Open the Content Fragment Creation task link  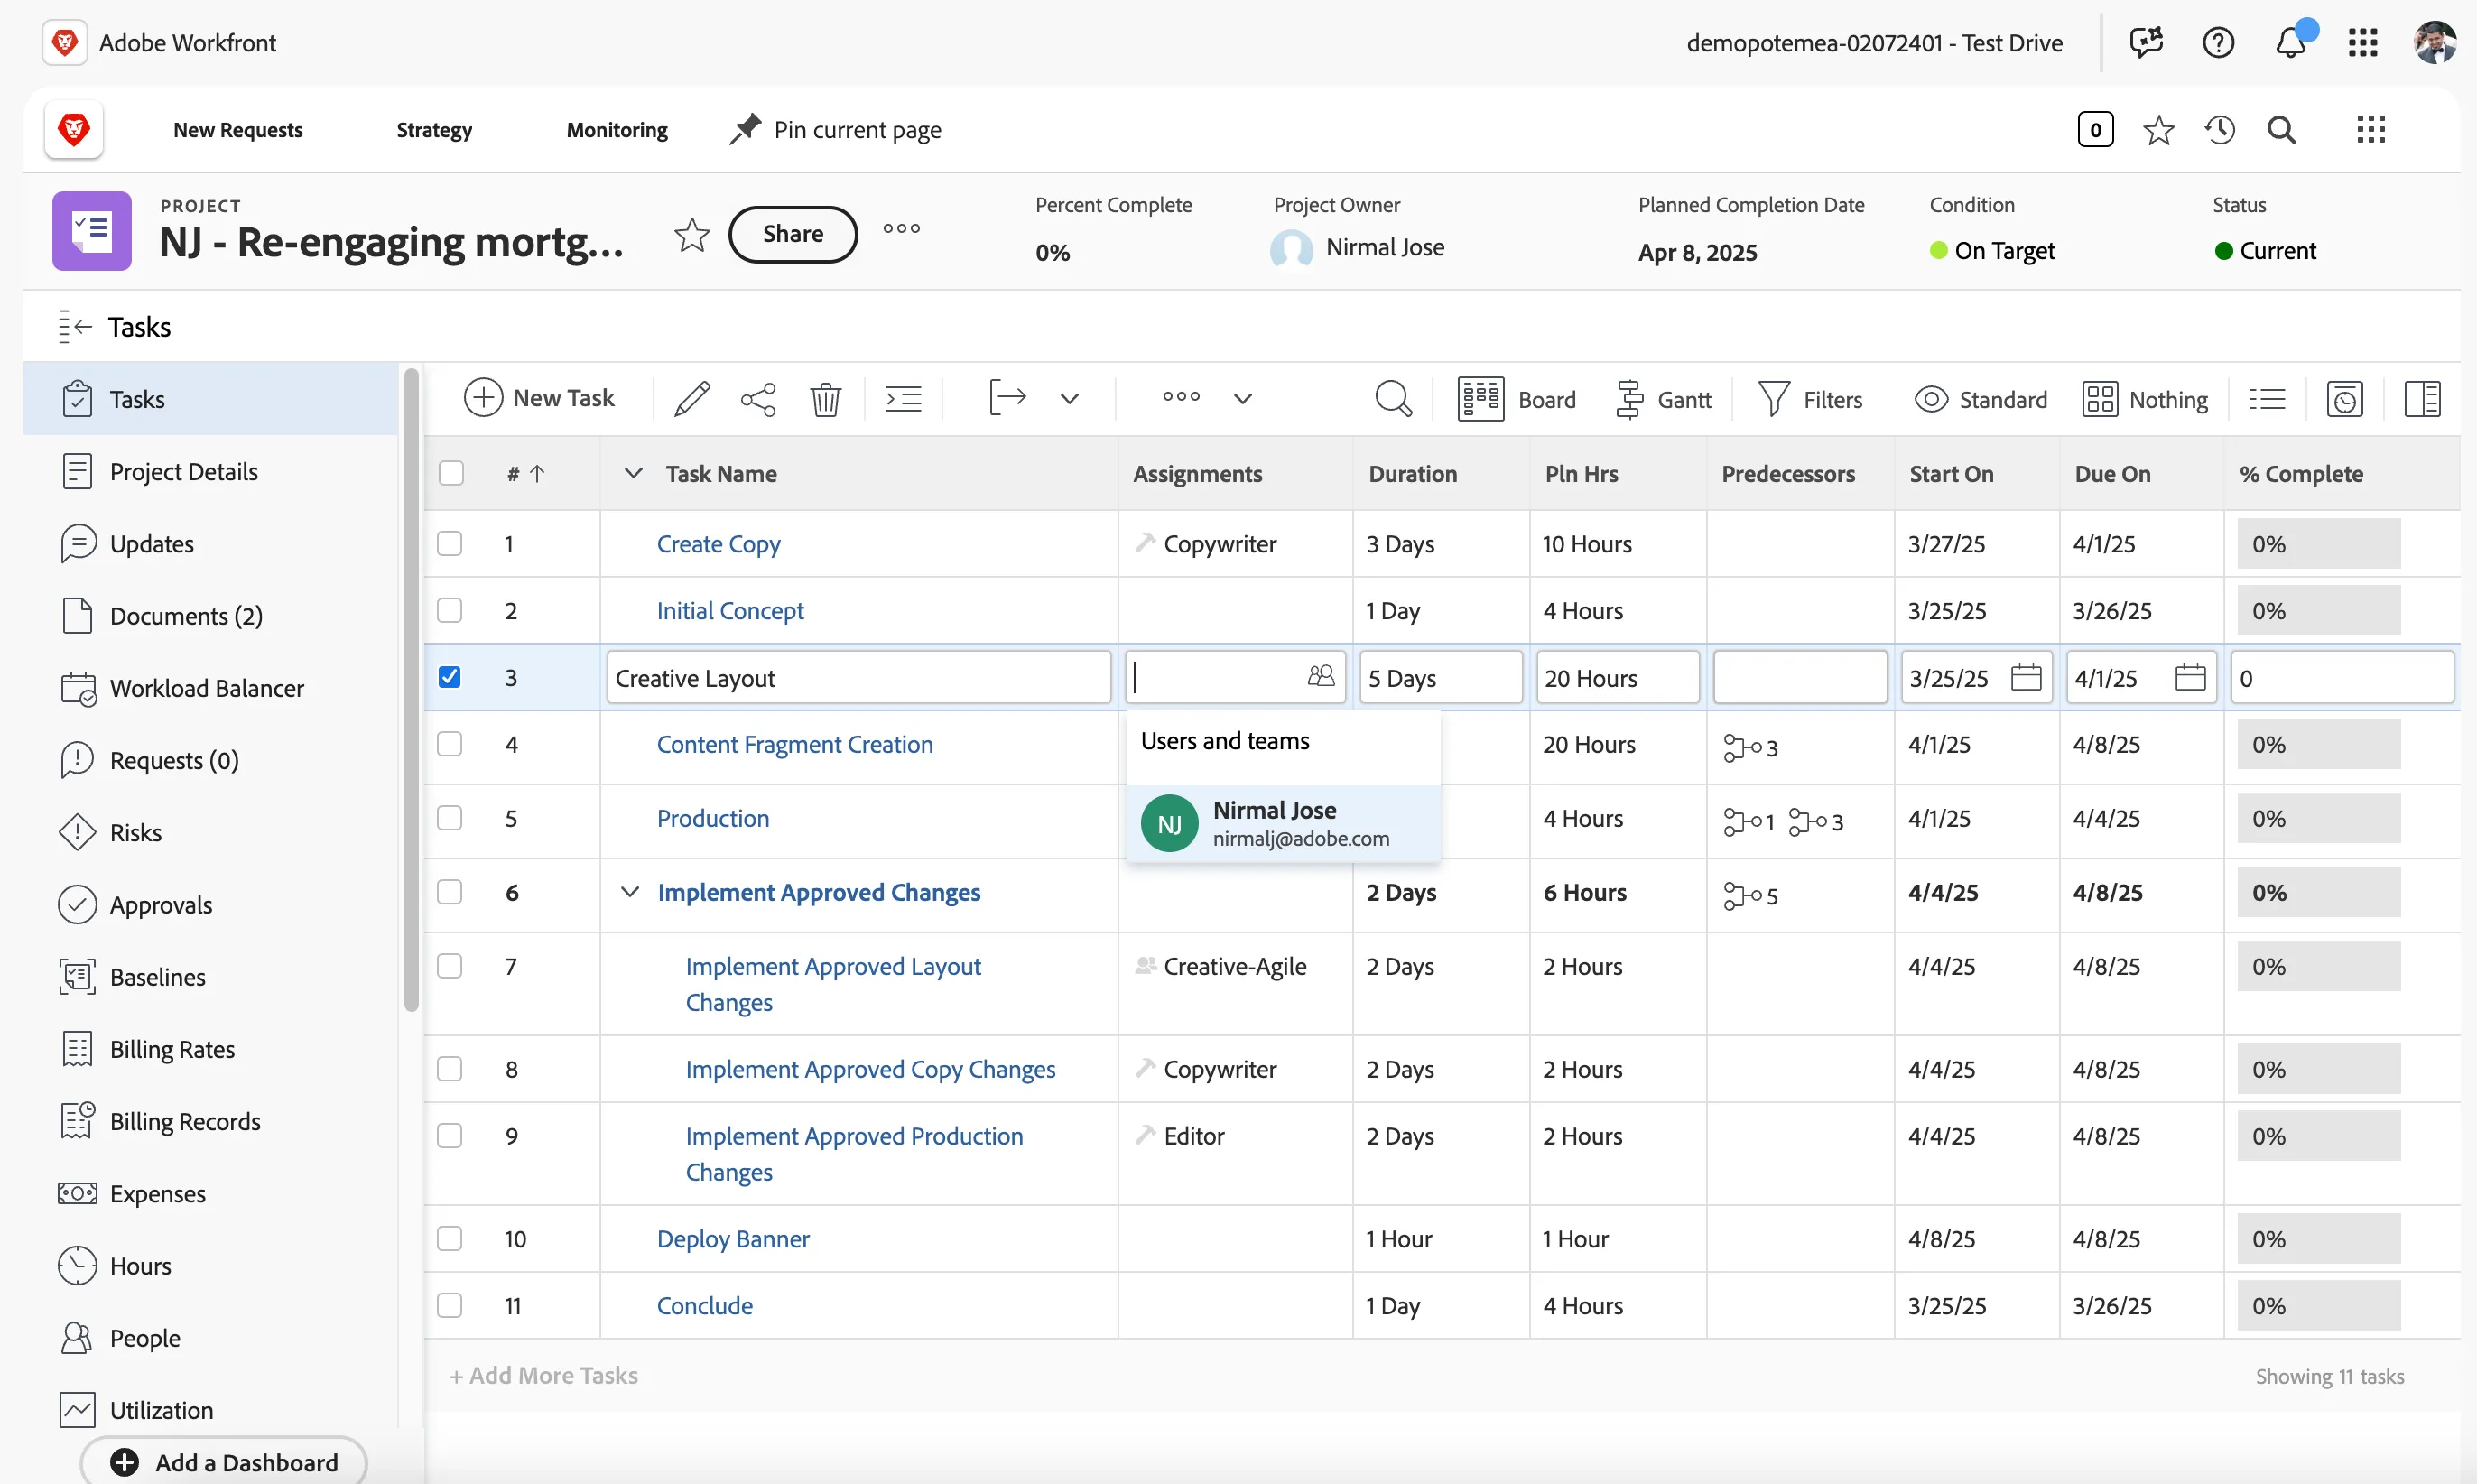(795, 744)
